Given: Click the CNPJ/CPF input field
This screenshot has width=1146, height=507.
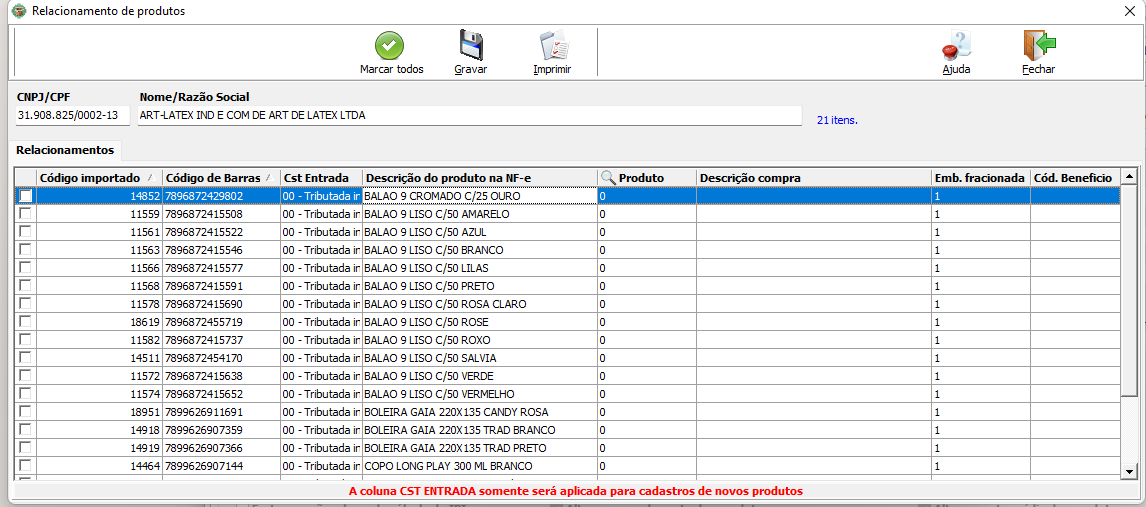Looking at the screenshot, I should [73, 115].
